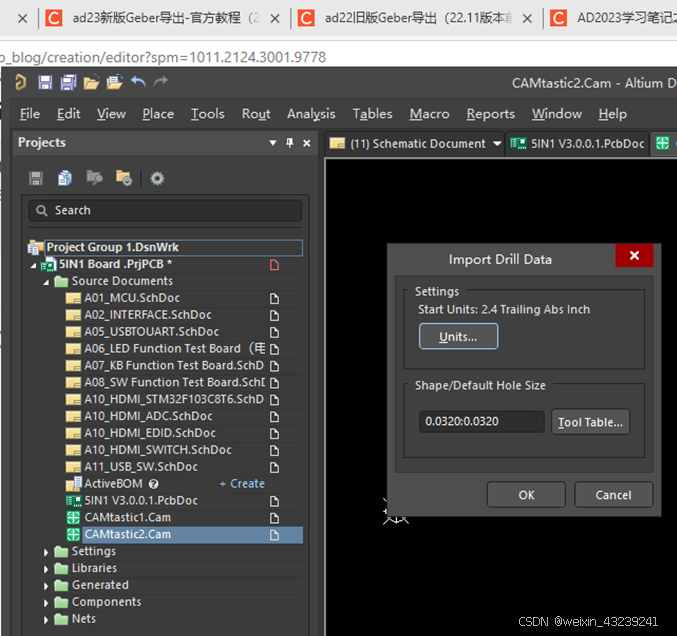Click the compile documents icon in Projects panel
The width and height of the screenshot is (677, 636).
click(65, 178)
